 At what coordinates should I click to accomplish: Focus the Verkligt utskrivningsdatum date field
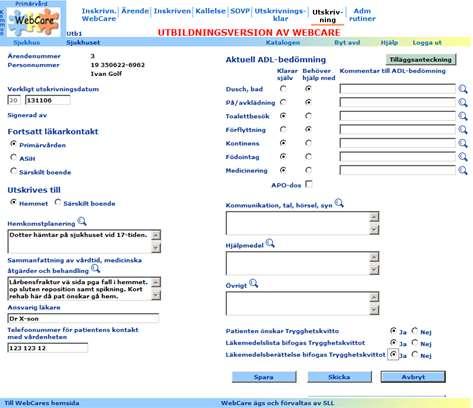tap(48, 100)
